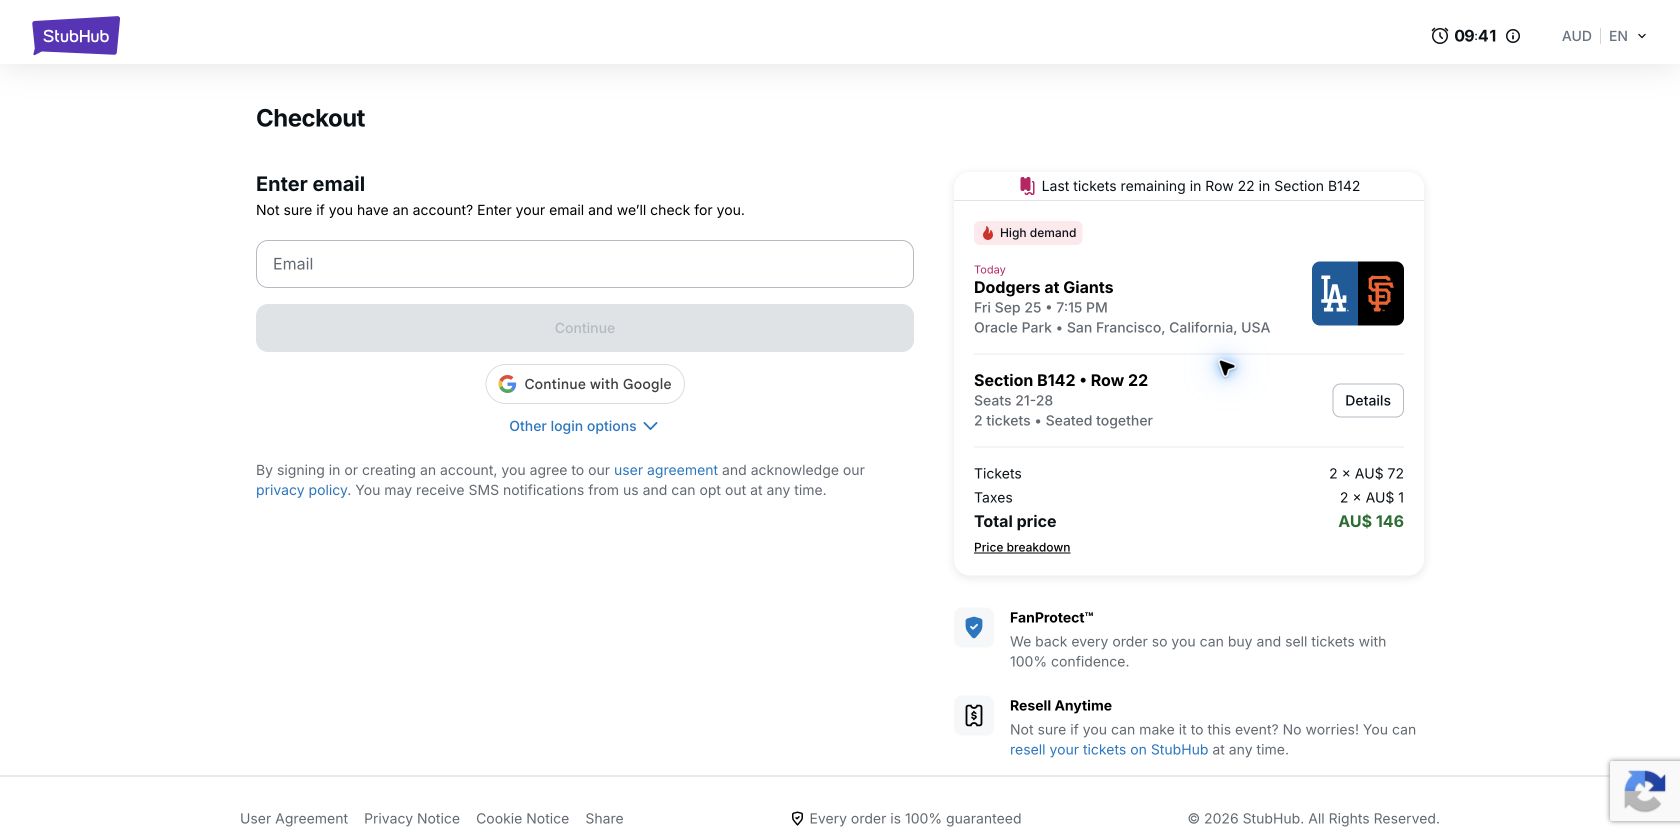Click the last-tickets ticket icon
This screenshot has height=835, width=1680.
(x=1027, y=186)
